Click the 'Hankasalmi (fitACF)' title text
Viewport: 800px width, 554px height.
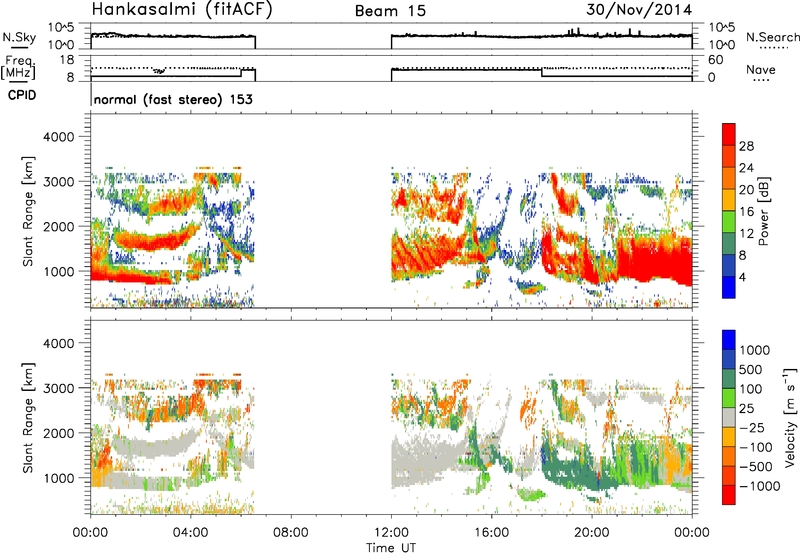pyautogui.click(x=182, y=9)
